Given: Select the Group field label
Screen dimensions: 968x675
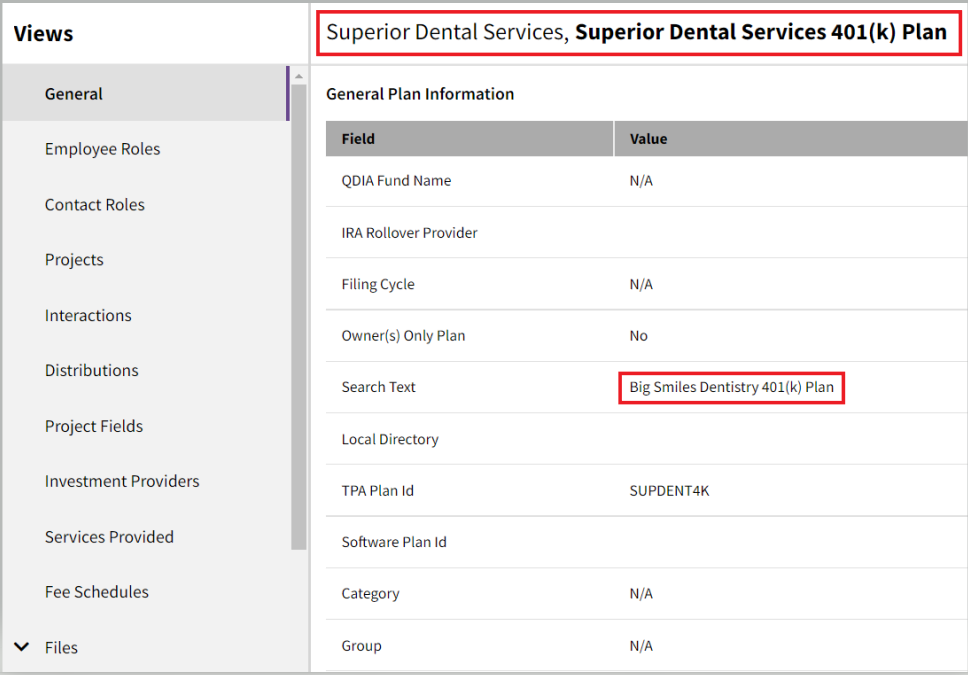Looking at the screenshot, I should coord(361,645).
